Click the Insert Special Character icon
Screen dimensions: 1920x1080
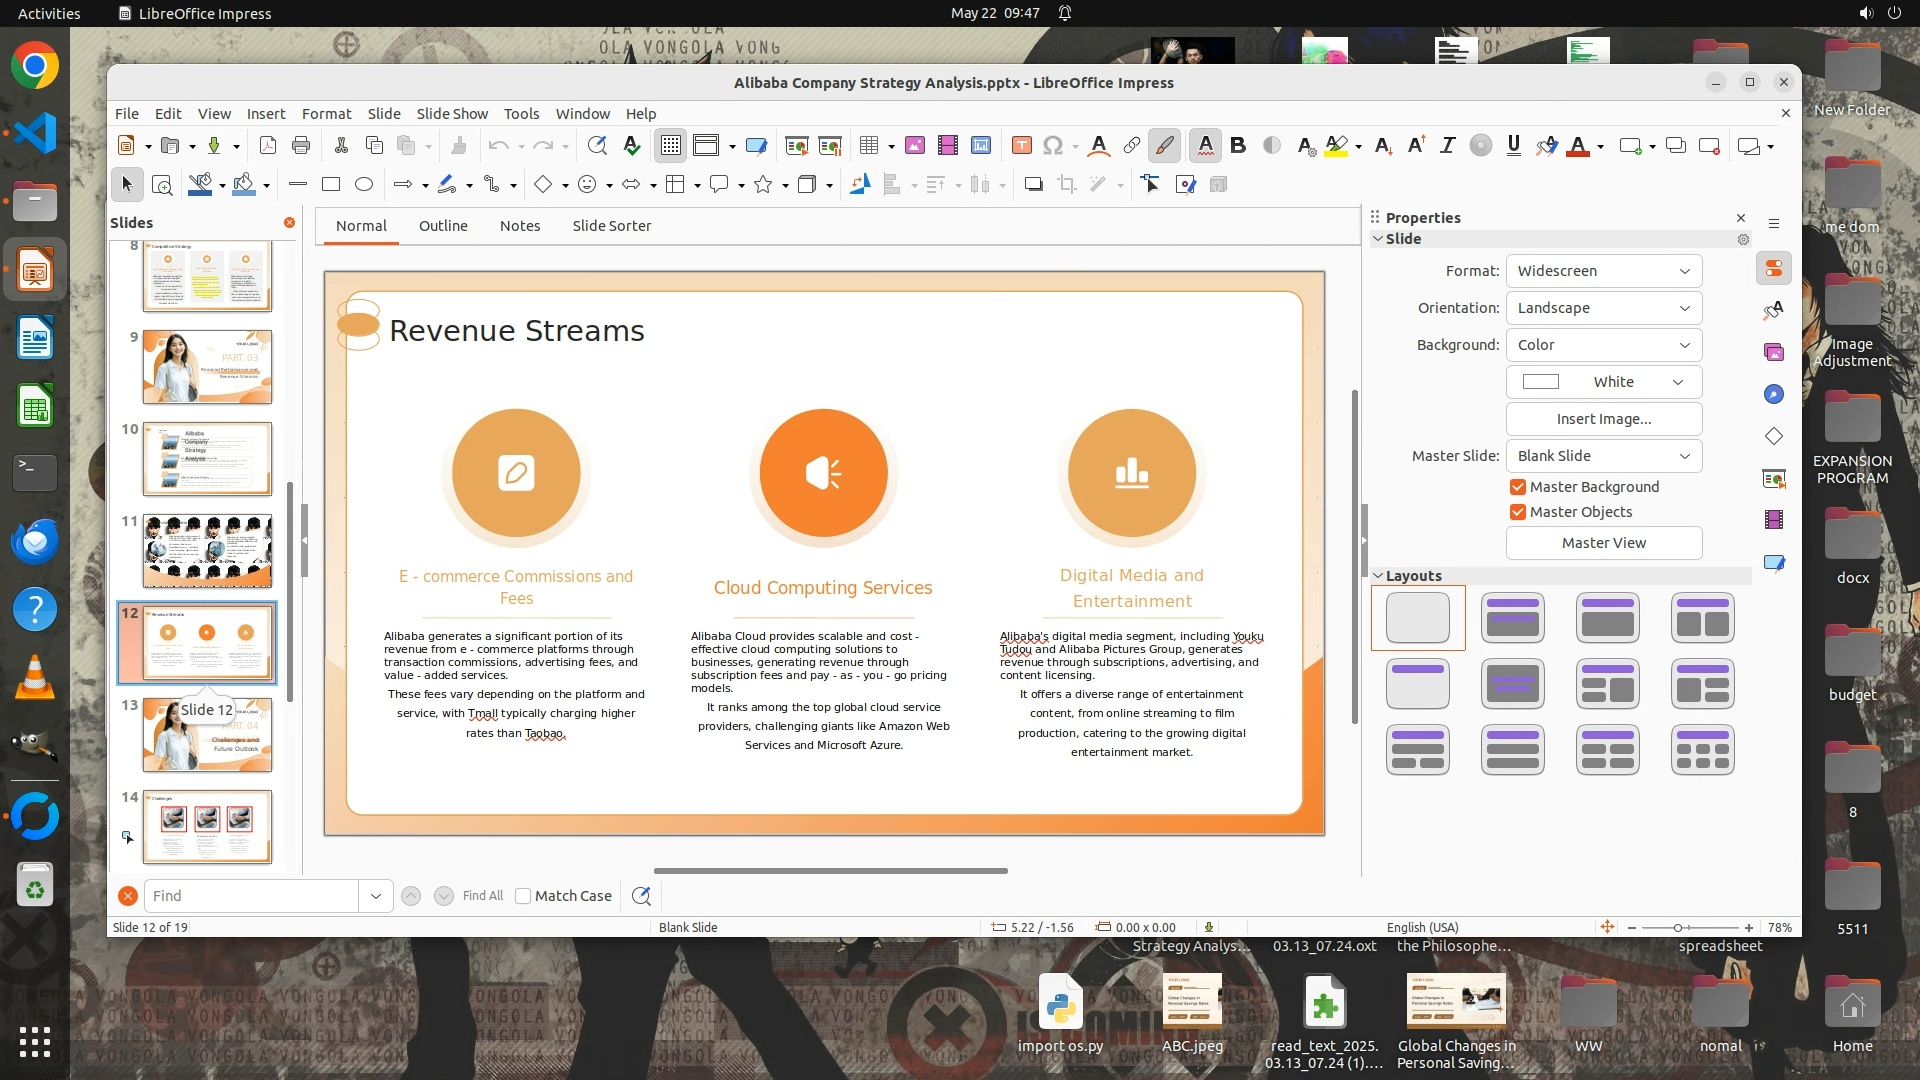(x=1052, y=146)
